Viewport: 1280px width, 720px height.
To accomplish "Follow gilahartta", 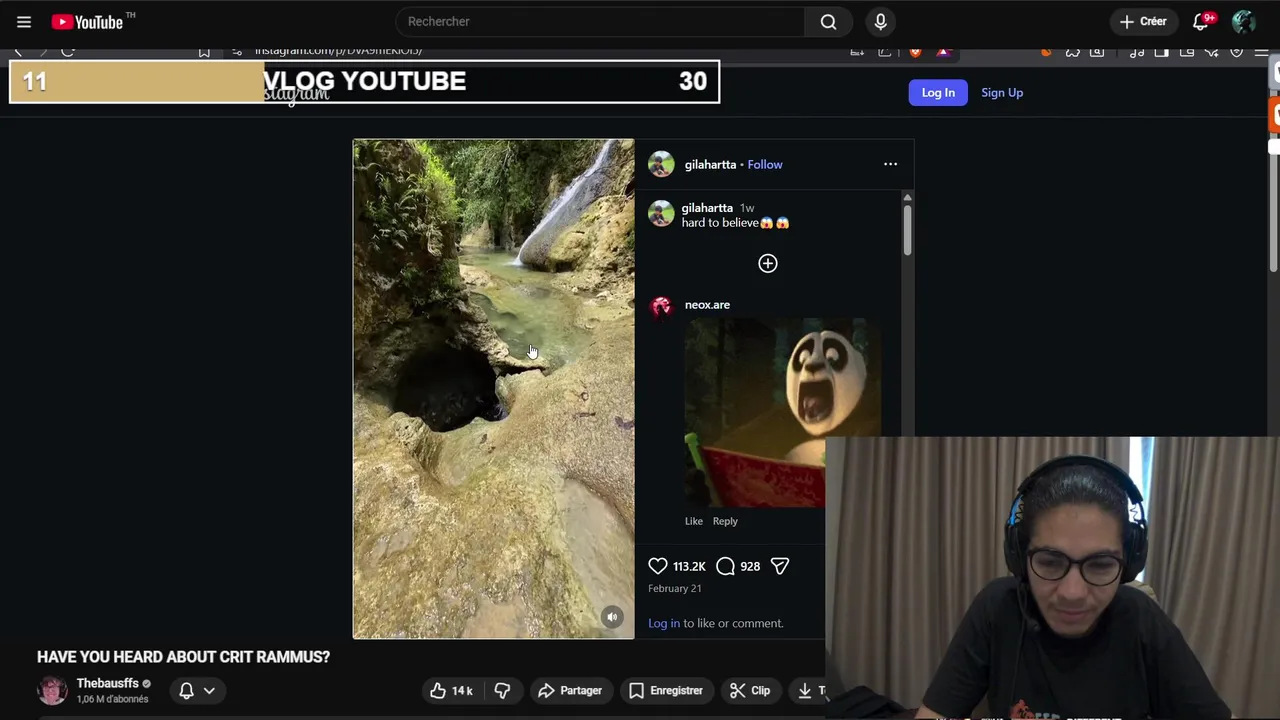I will (x=765, y=164).
